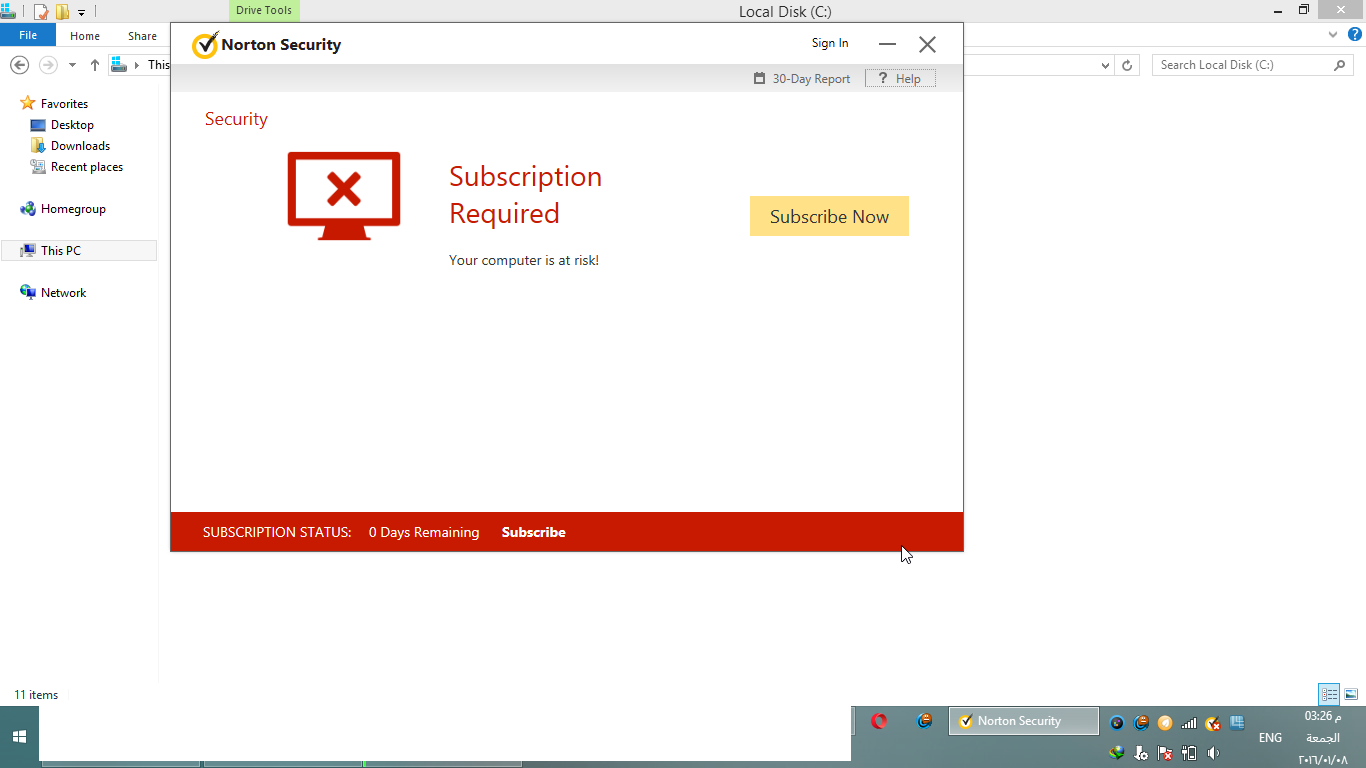Screen dimensions: 1366x768
Task: Expand the Explorer ribbon chevron
Action: tap(1332, 35)
